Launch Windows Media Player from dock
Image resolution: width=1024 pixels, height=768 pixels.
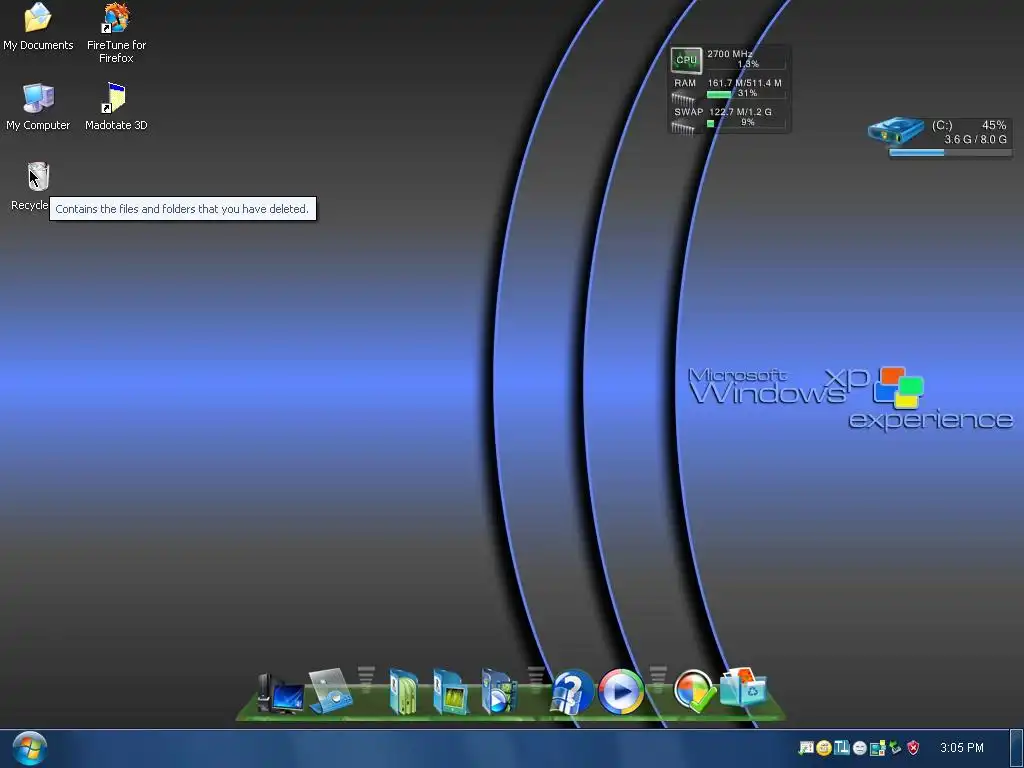point(621,691)
